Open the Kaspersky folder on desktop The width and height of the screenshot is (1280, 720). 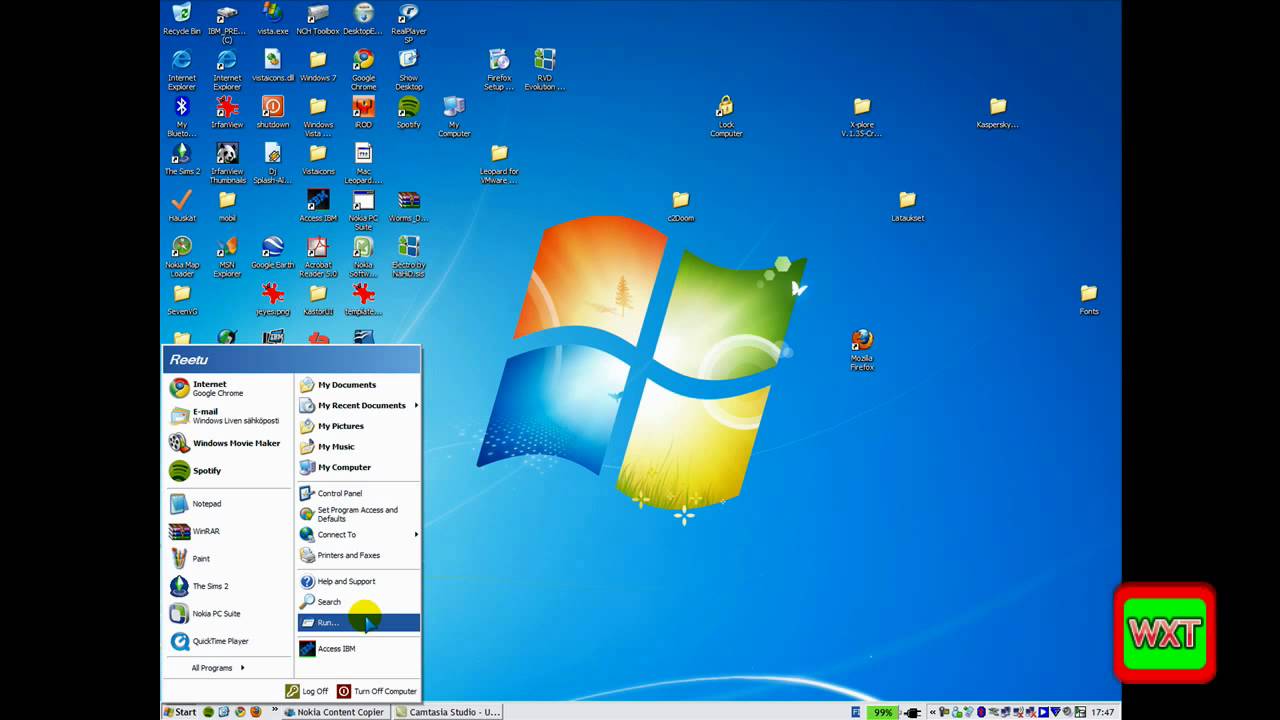997,112
